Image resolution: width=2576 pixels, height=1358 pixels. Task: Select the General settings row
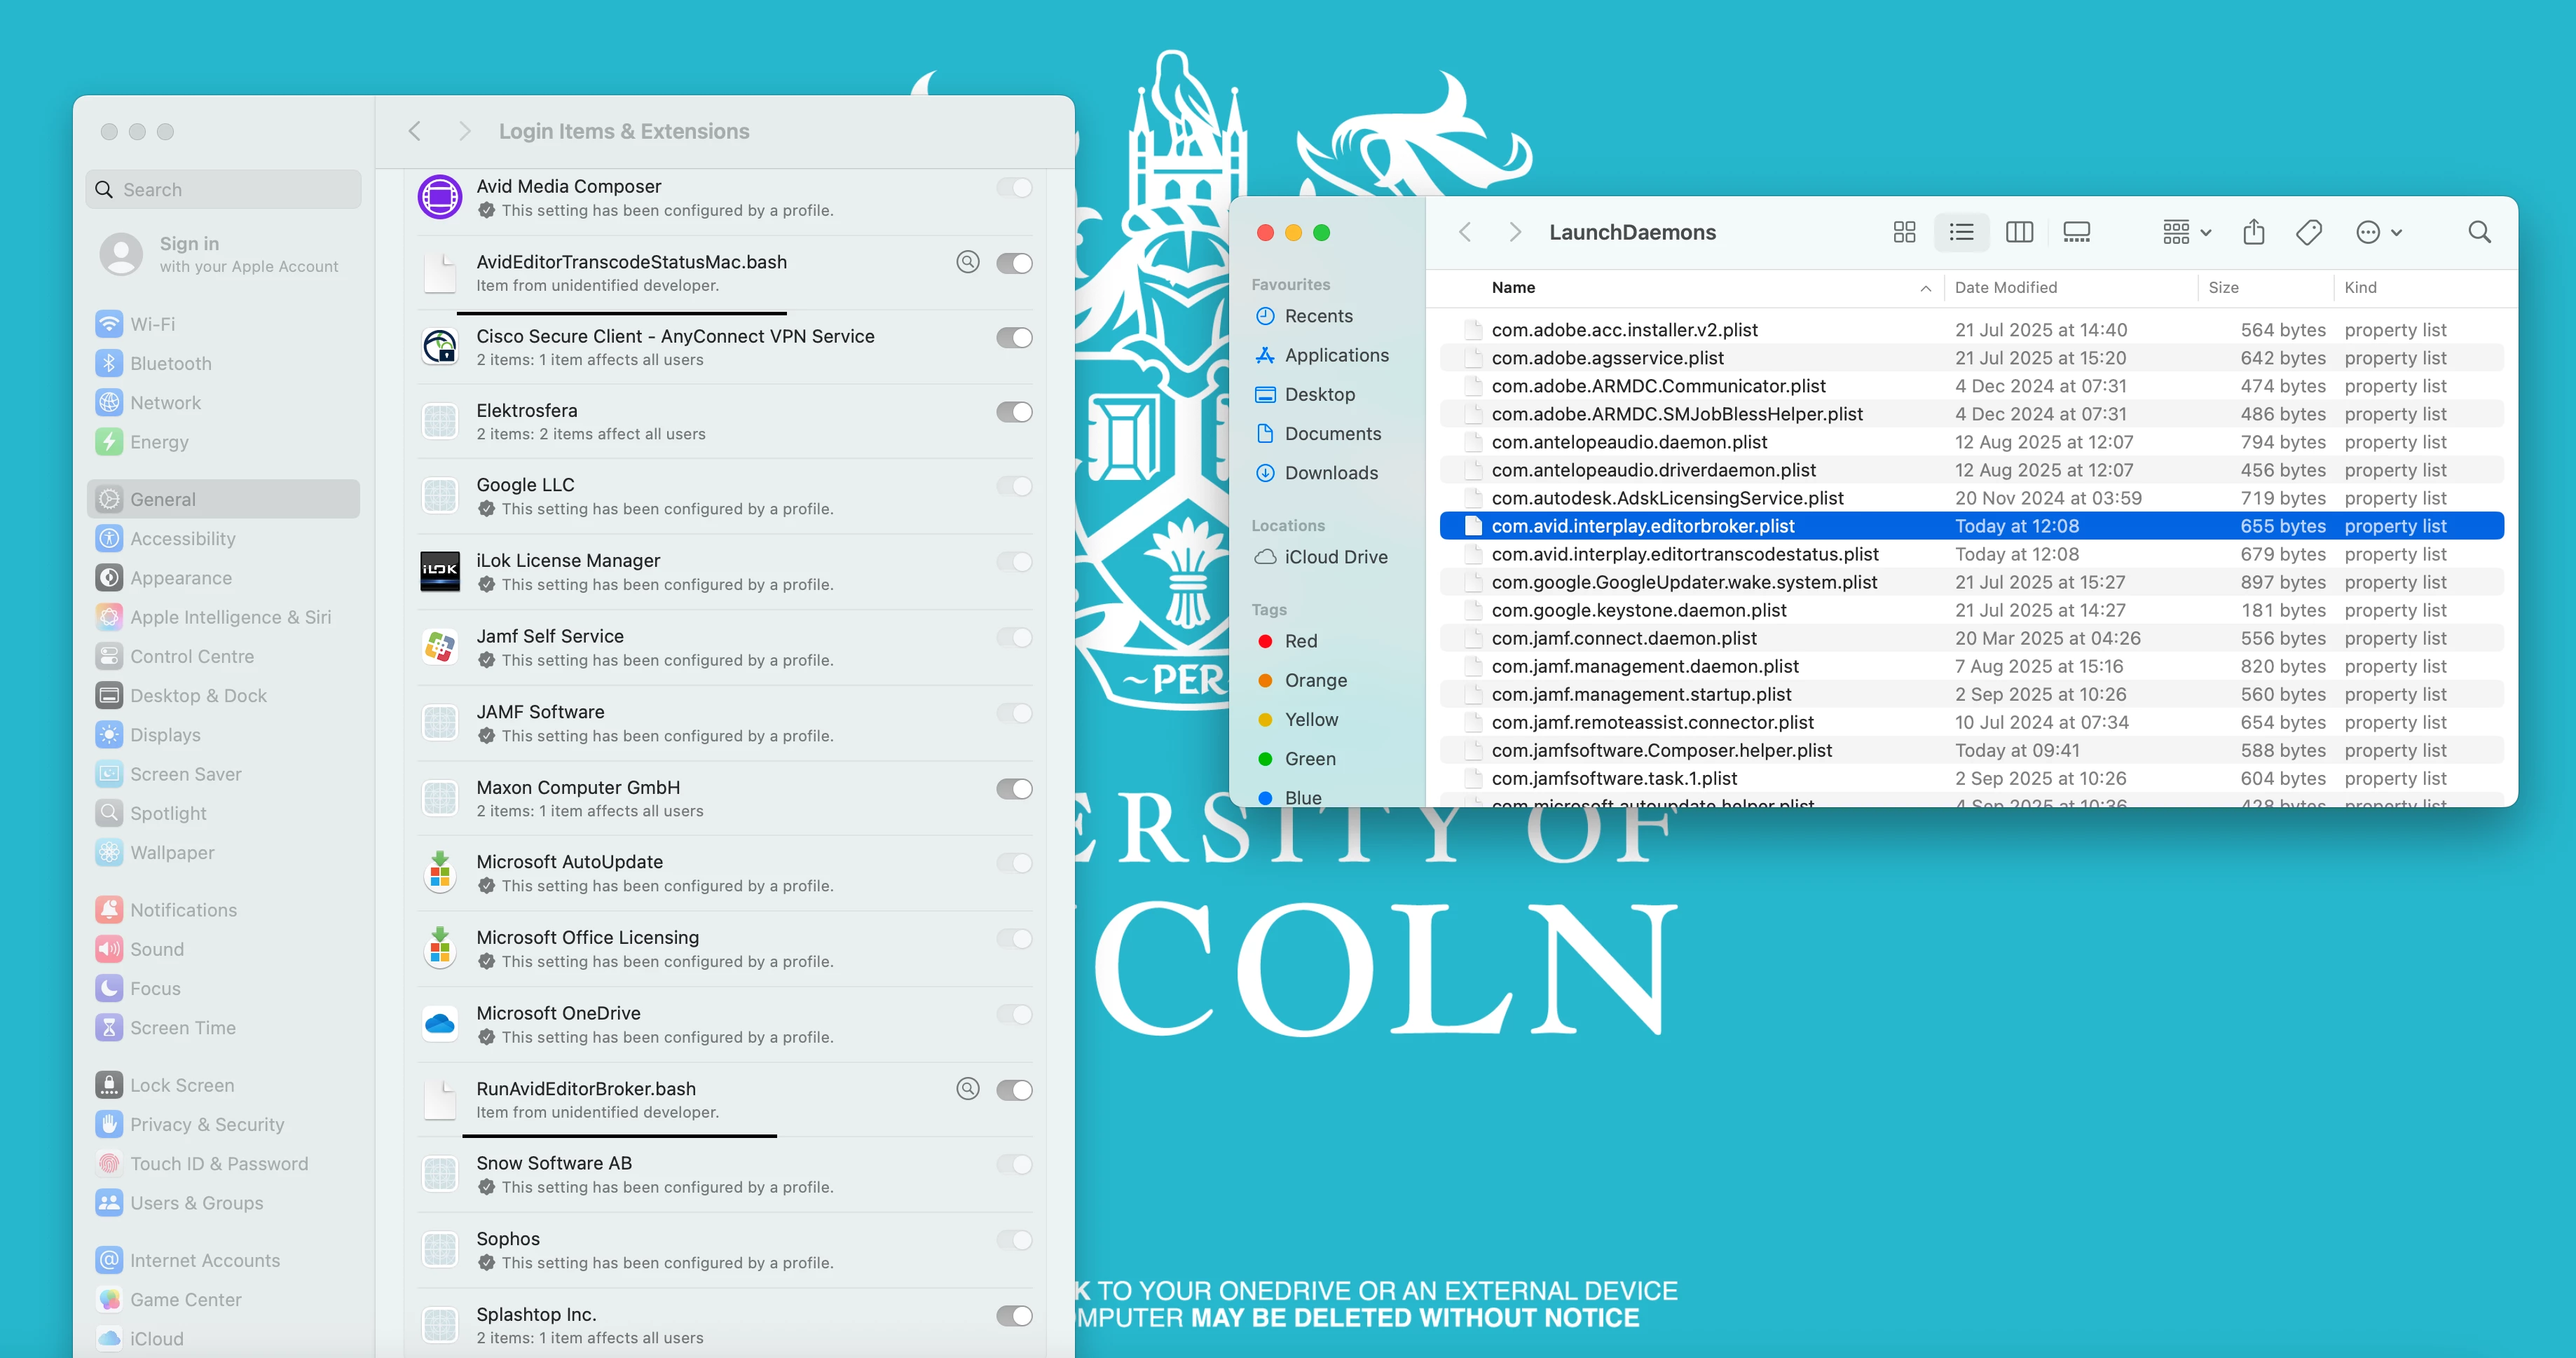[224, 499]
